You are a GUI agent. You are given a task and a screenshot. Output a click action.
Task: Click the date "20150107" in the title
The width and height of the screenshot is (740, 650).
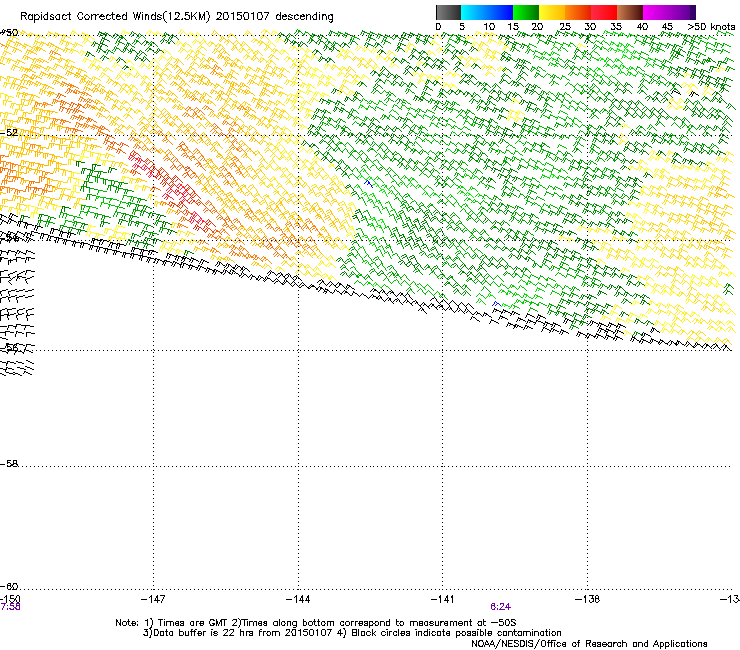(x=243, y=16)
